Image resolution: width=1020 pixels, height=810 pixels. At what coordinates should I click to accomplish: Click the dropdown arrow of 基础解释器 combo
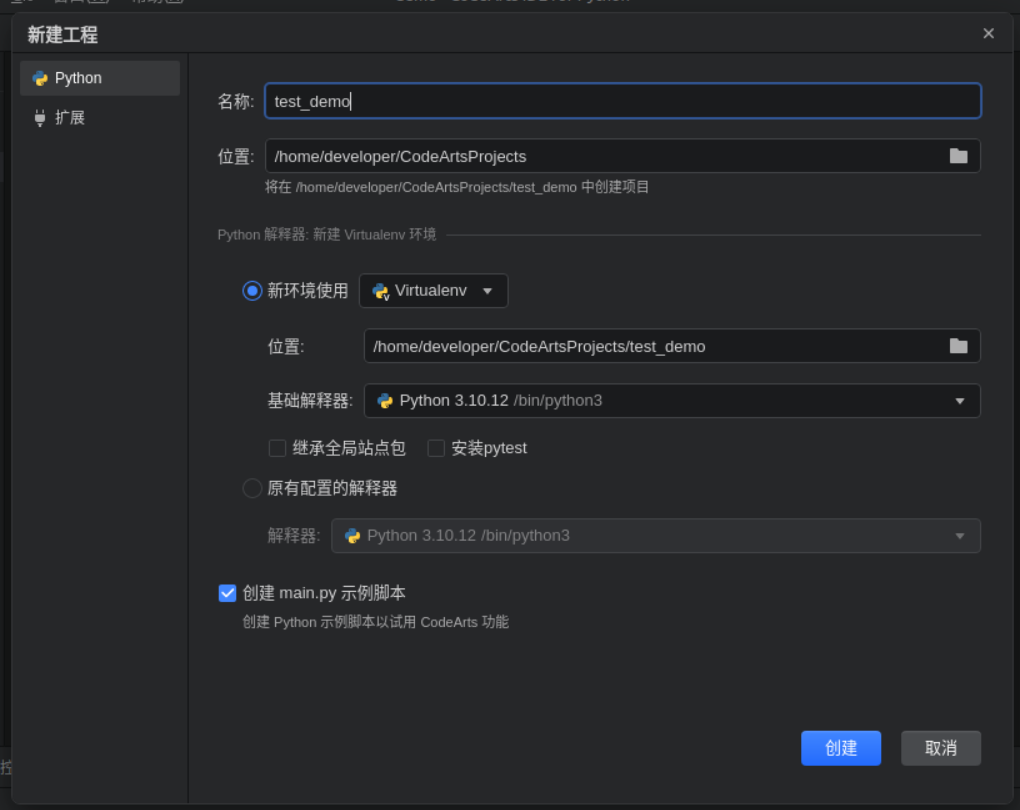tap(960, 401)
